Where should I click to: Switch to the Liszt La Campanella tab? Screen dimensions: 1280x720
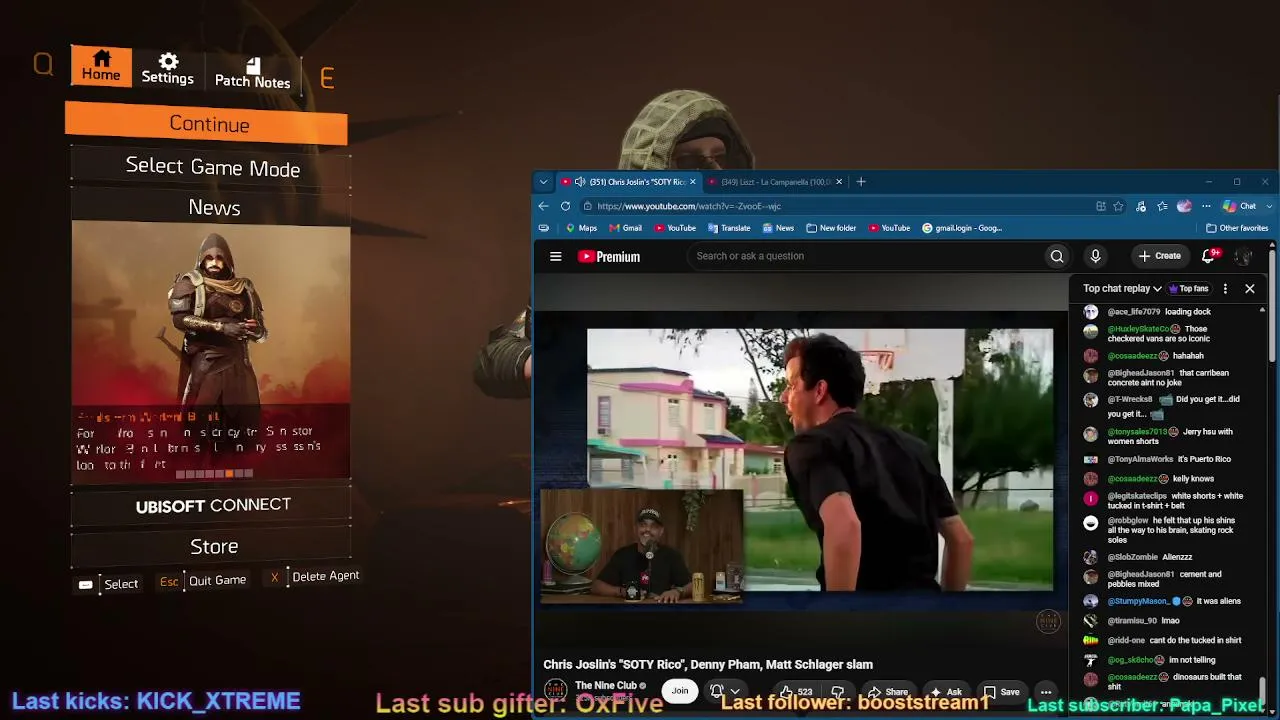[x=775, y=182]
